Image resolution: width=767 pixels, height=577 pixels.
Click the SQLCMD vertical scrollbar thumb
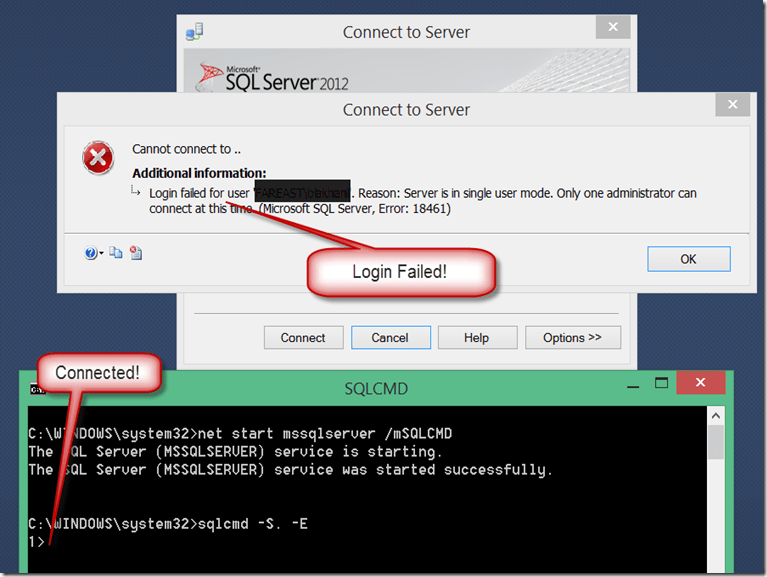[x=716, y=443]
